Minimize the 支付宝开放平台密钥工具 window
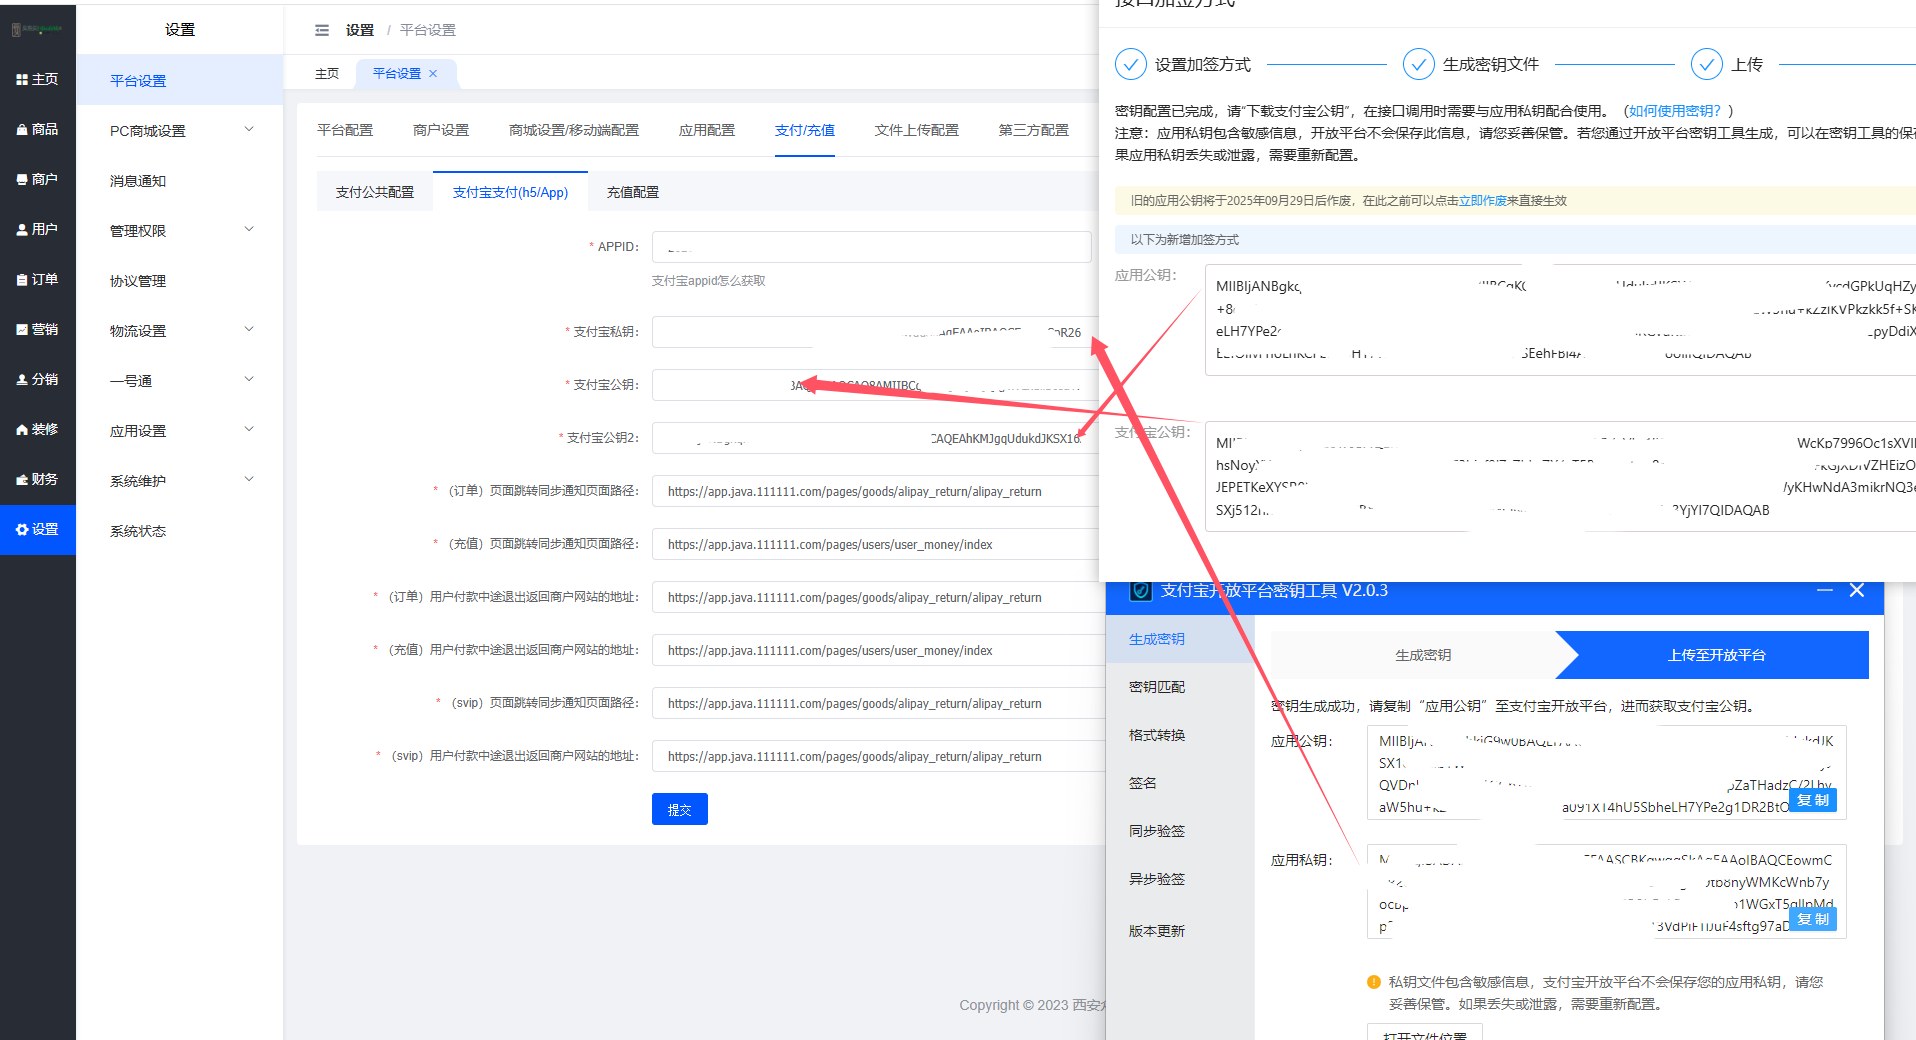The height and width of the screenshot is (1040, 1916). coord(1825,590)
